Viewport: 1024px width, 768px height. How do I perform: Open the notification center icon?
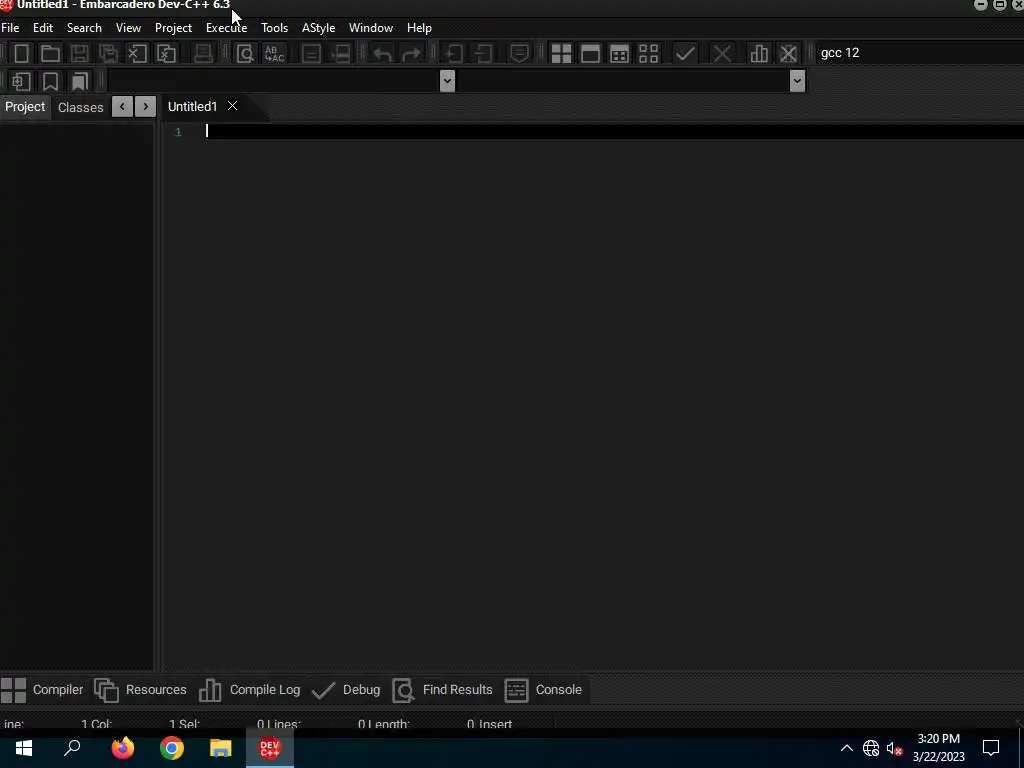(x=991, y=748)
